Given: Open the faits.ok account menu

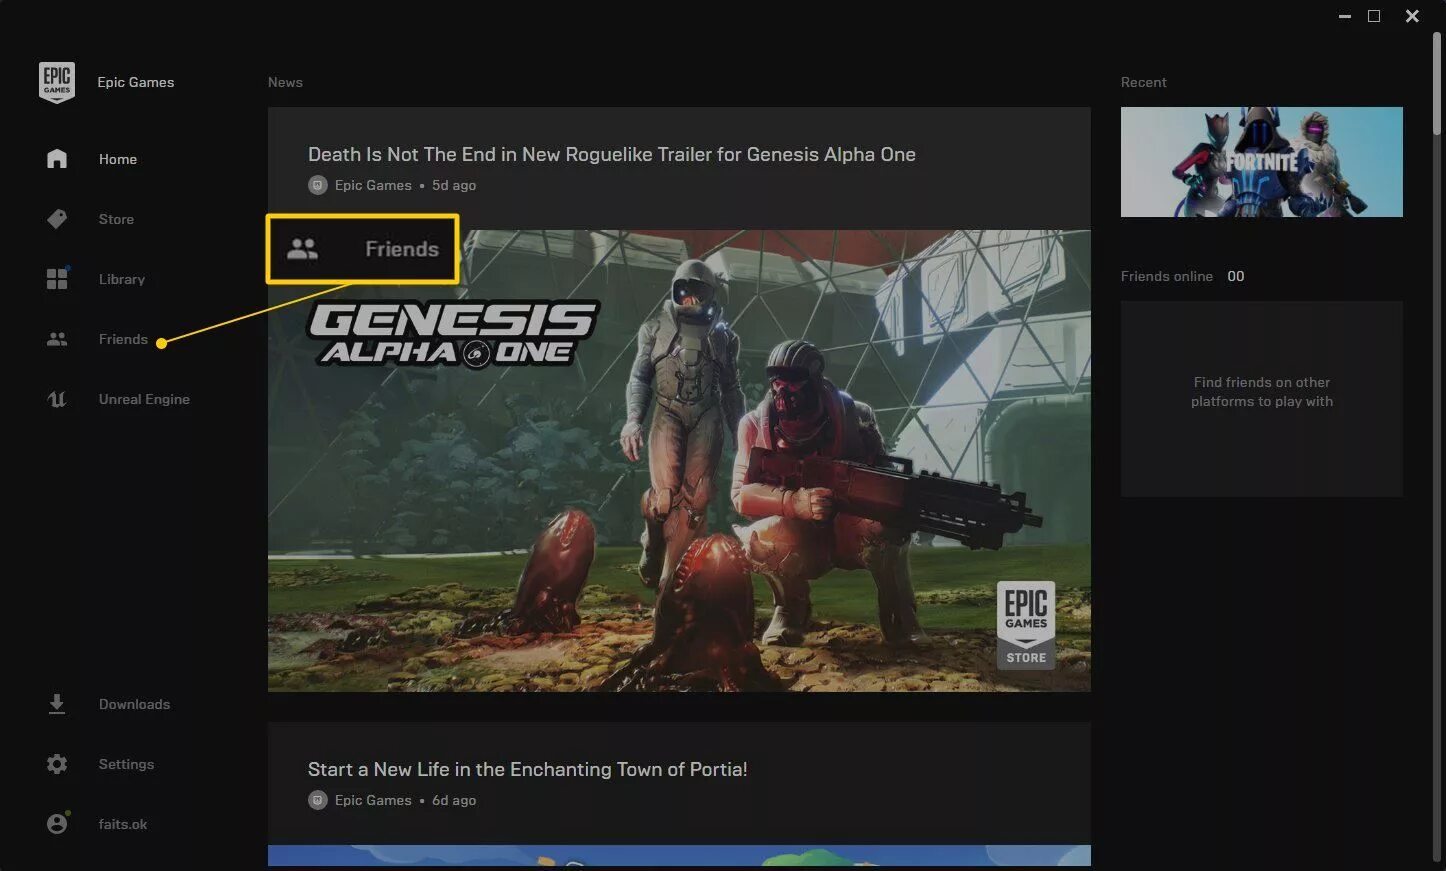Looking at the screenshot, I should (123, 824).
